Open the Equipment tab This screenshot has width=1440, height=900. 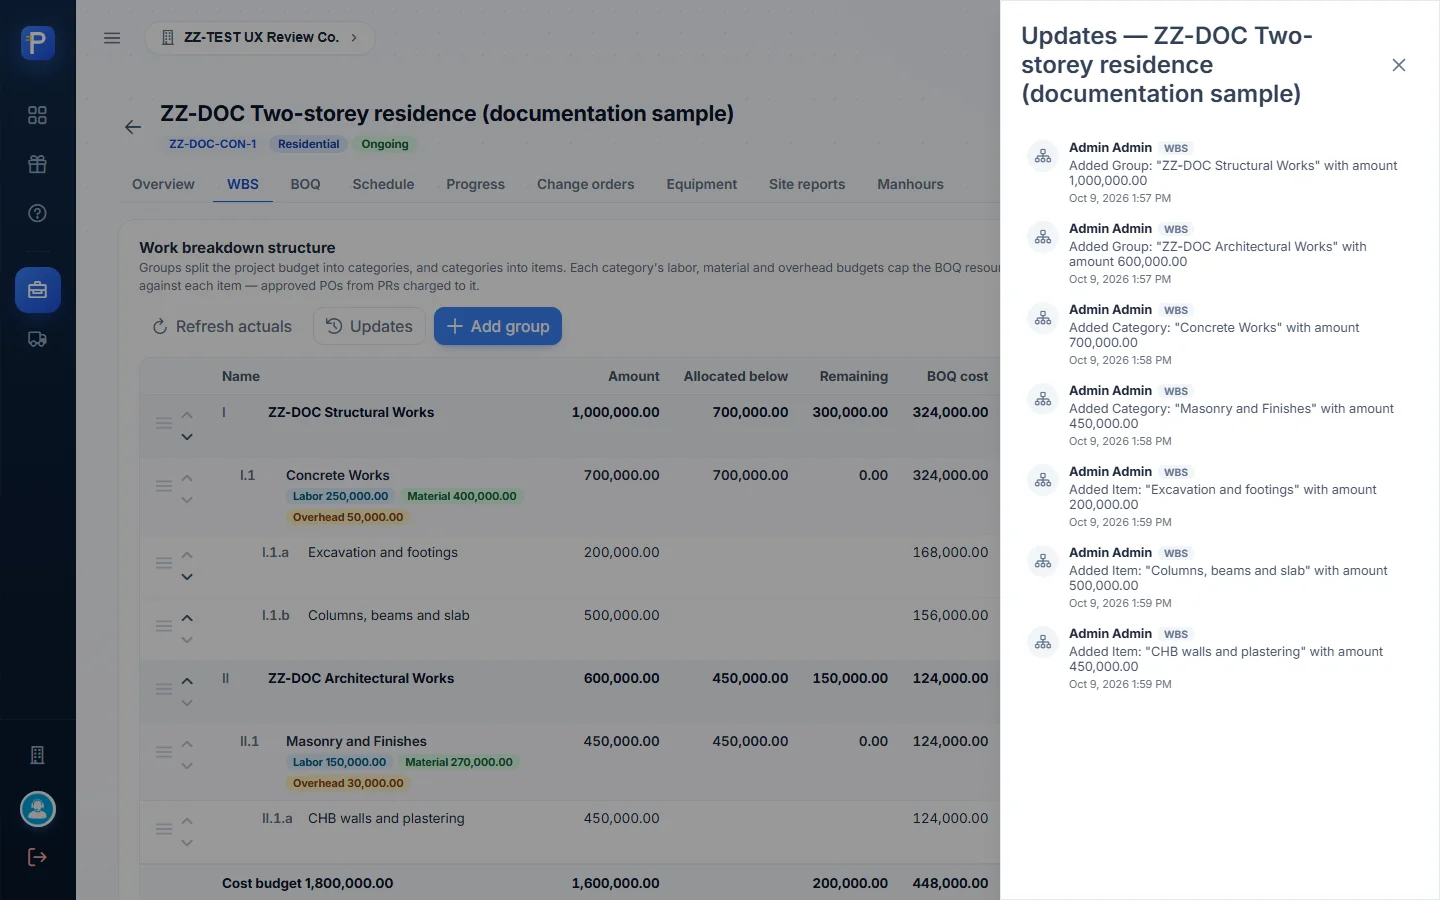coord(701,184)
